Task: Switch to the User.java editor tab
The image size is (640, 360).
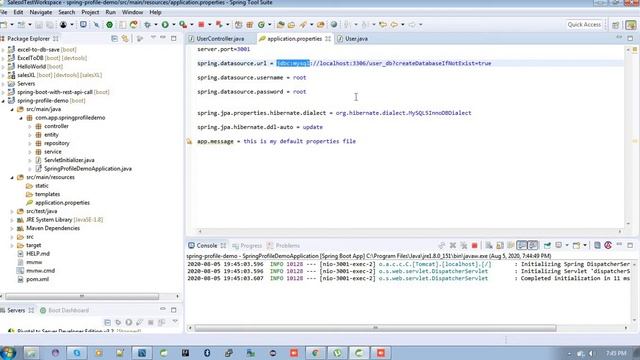Action: pos(356,38)
